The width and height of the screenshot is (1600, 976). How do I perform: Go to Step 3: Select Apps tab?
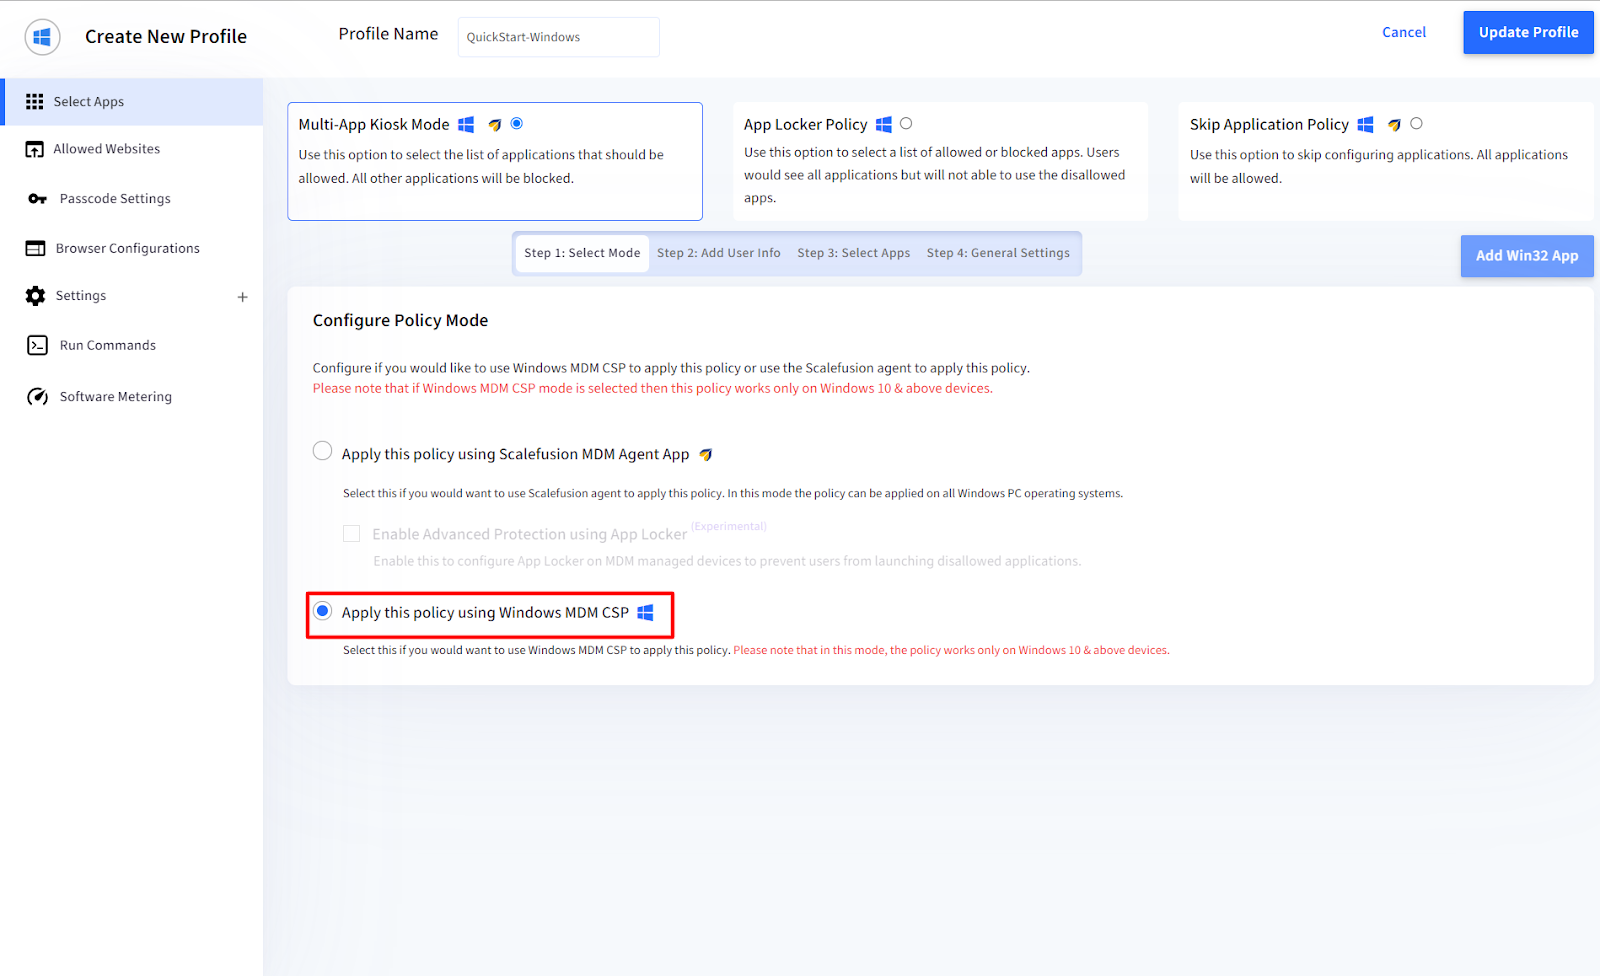click(x=854, y=253)
